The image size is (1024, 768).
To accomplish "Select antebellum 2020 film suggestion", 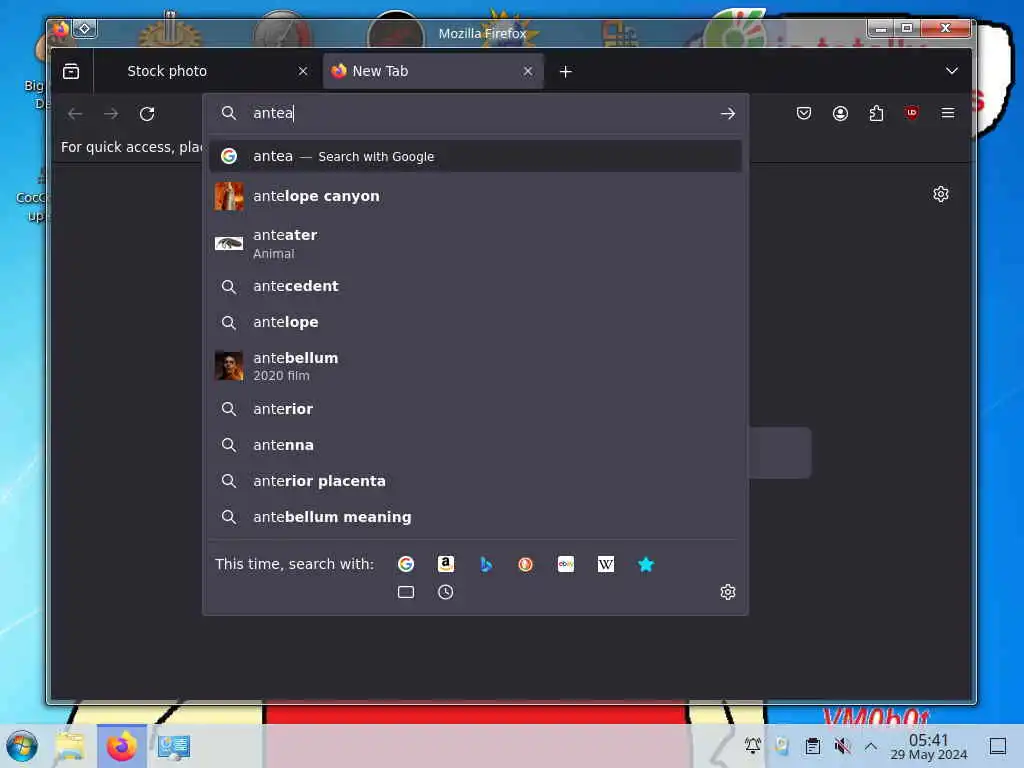I will point(475,366).
